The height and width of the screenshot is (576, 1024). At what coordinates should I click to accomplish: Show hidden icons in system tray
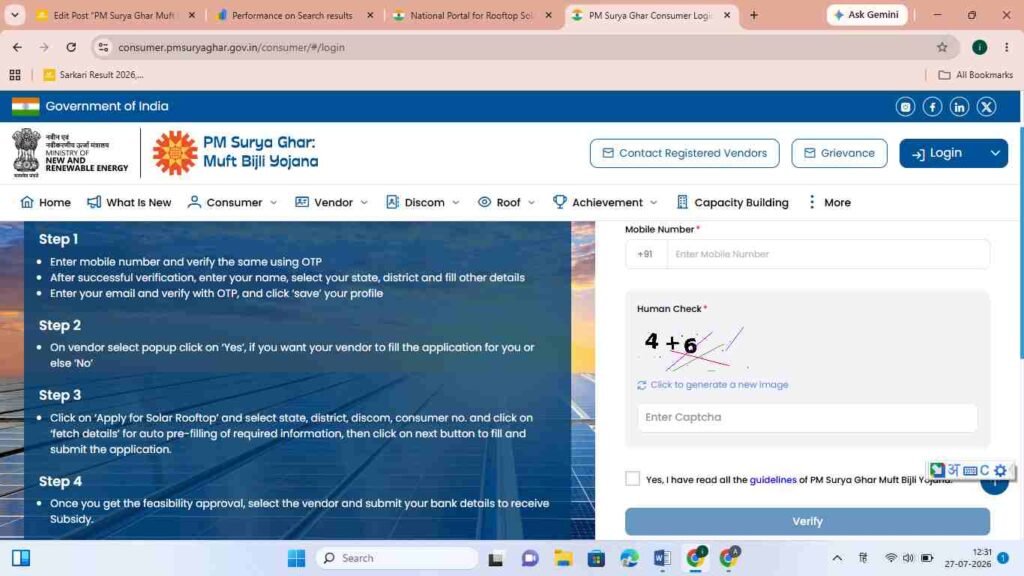(837, 558)
